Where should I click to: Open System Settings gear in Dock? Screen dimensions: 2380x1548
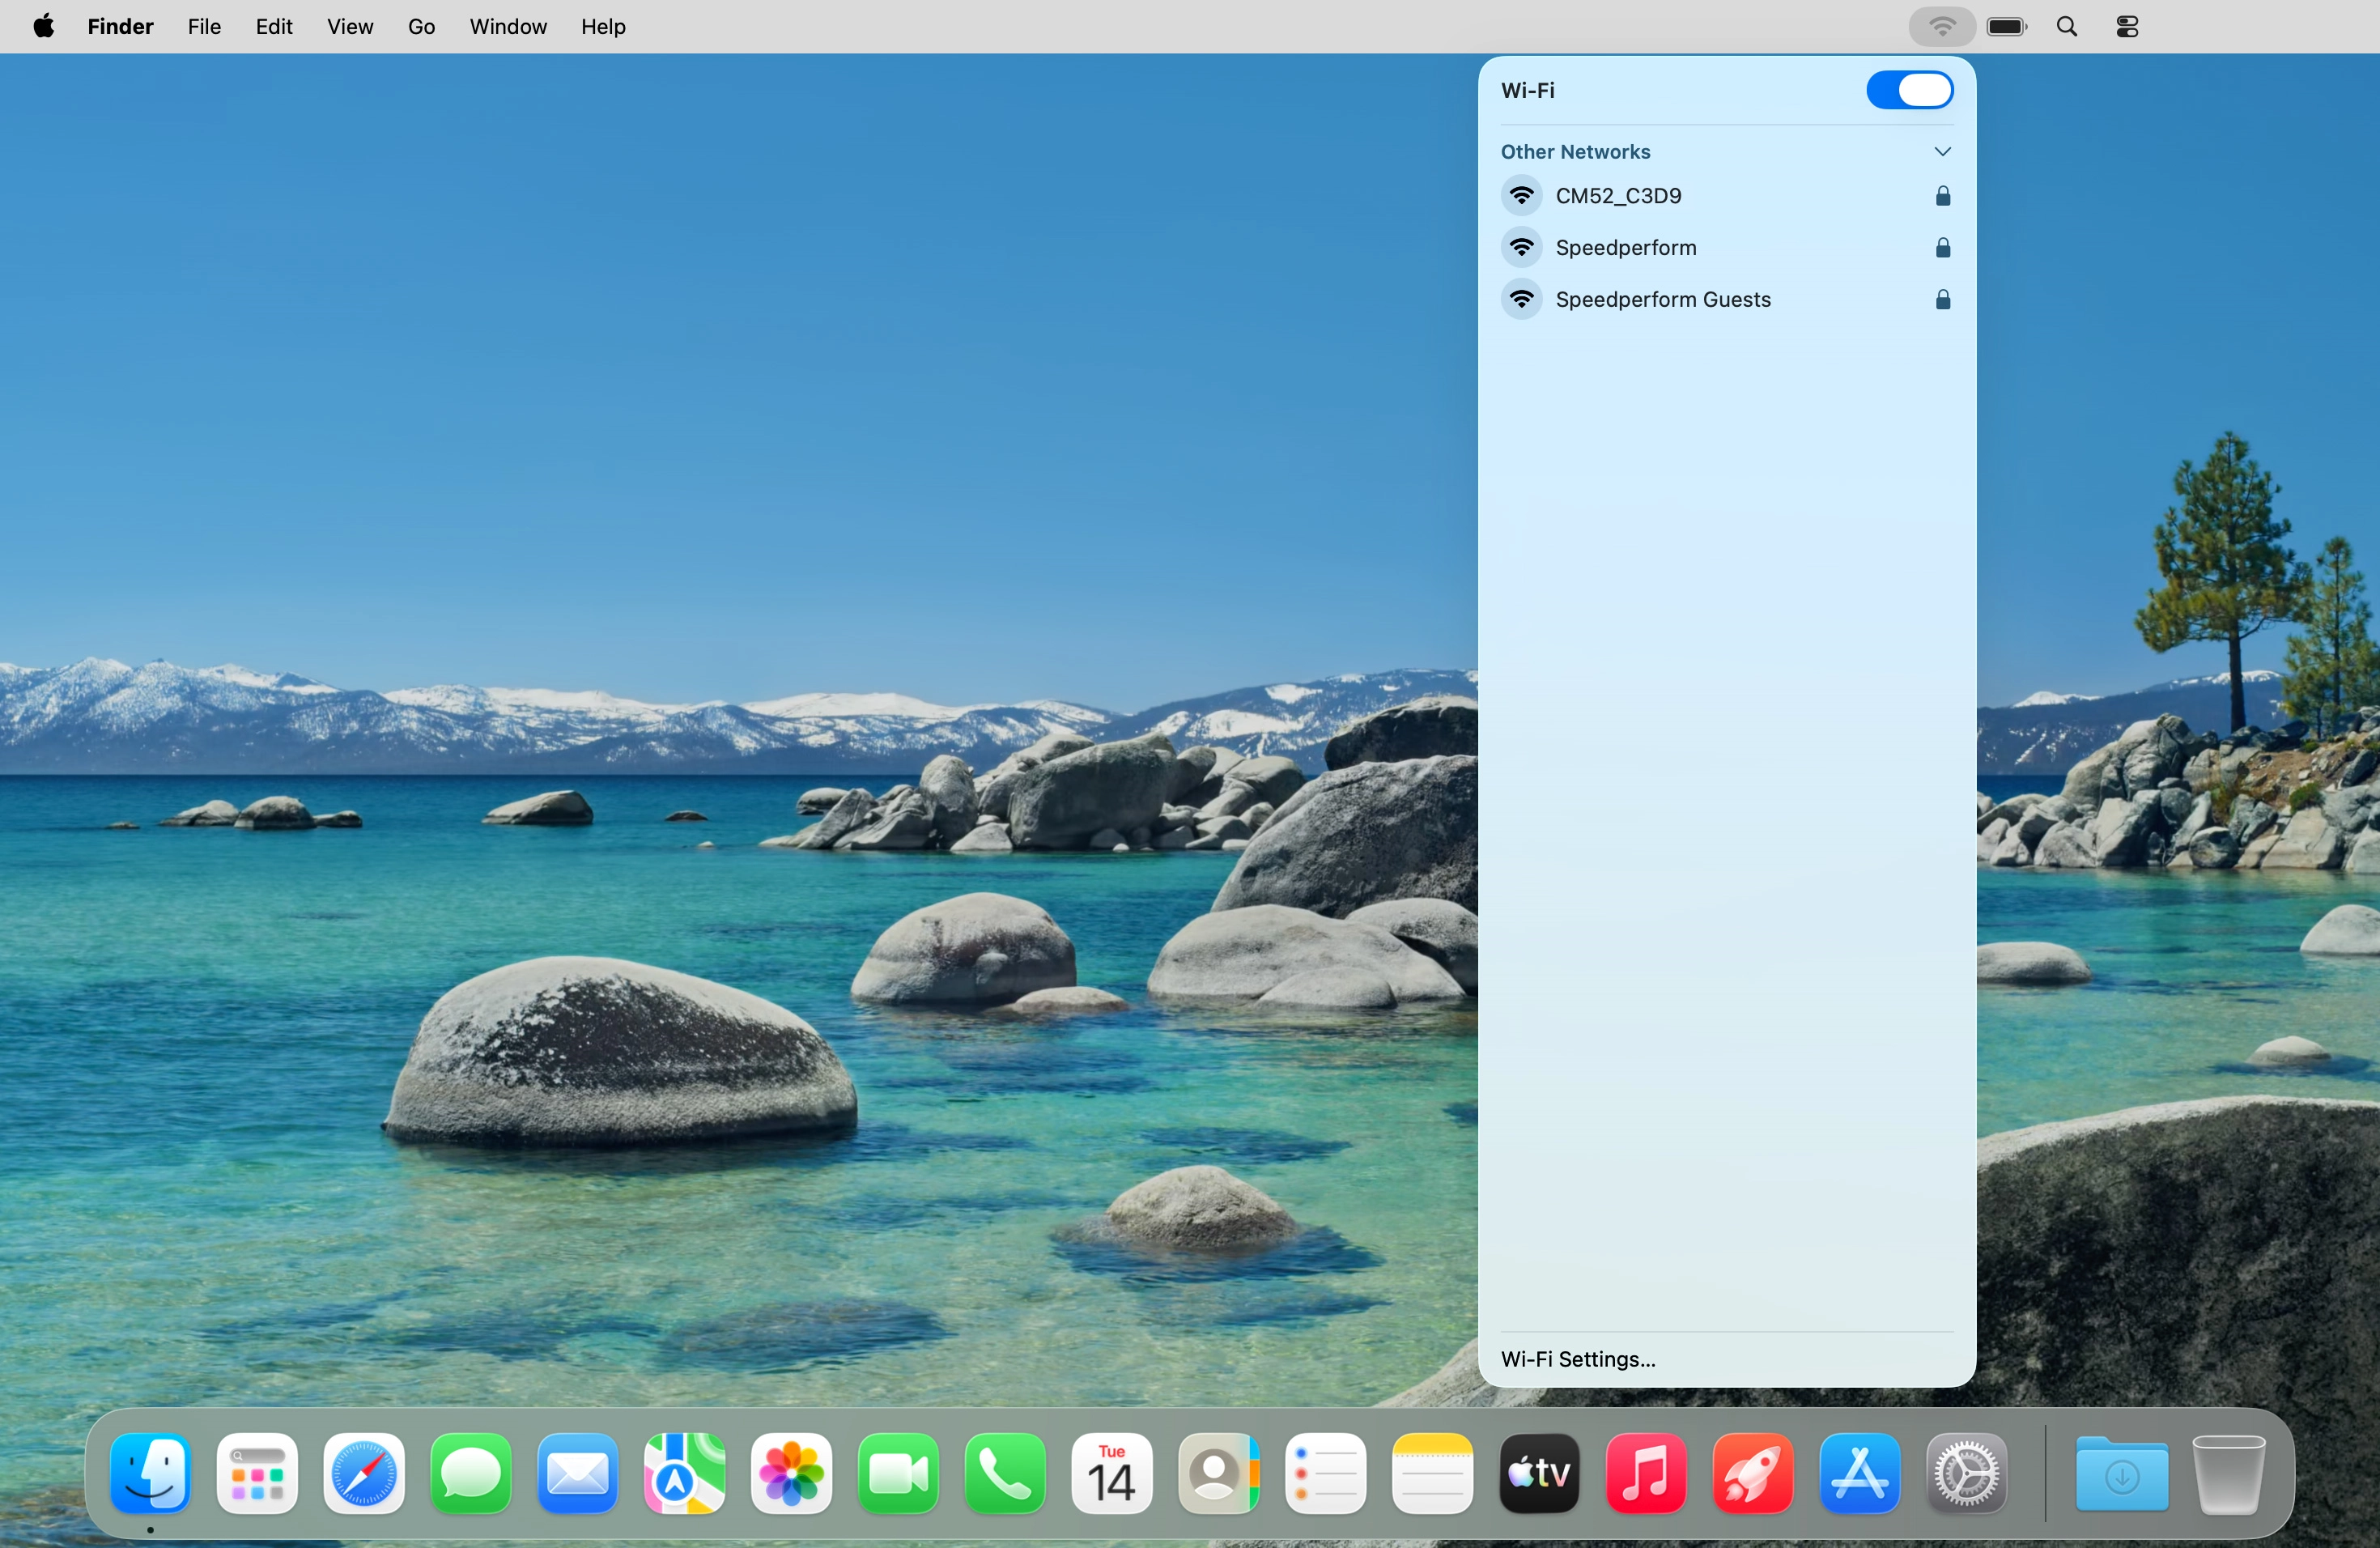1966,1474
